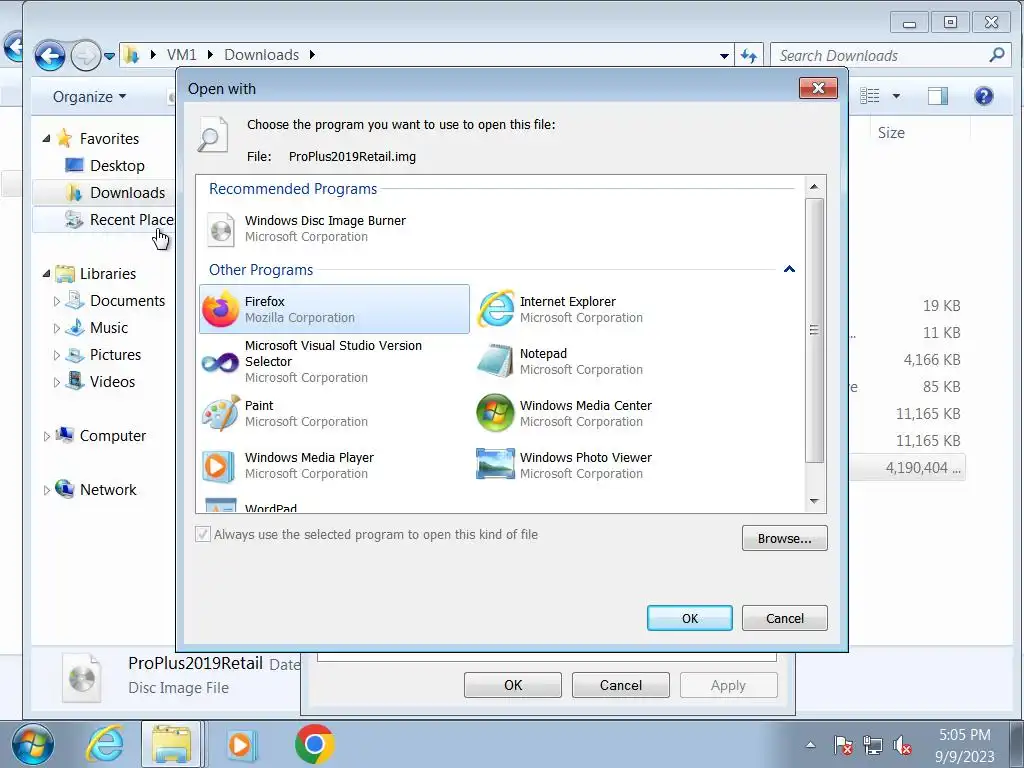Select Downloads in Favorites
Image resolution: width=1024 pixels, height=768 pixels.
(x=115, y=193)
